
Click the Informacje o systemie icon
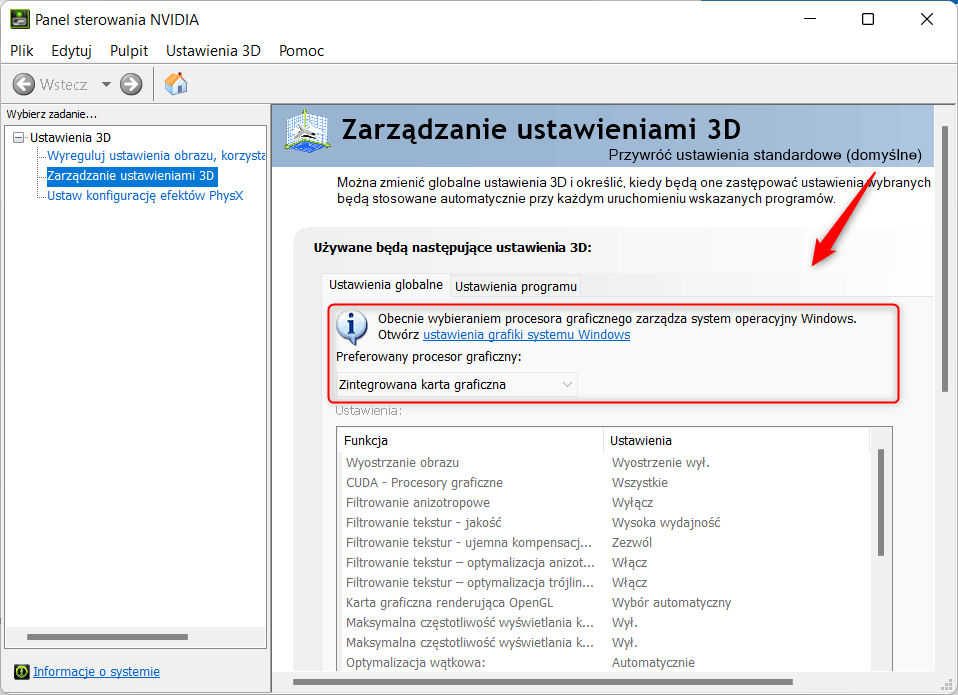click(x=21, y=672)
